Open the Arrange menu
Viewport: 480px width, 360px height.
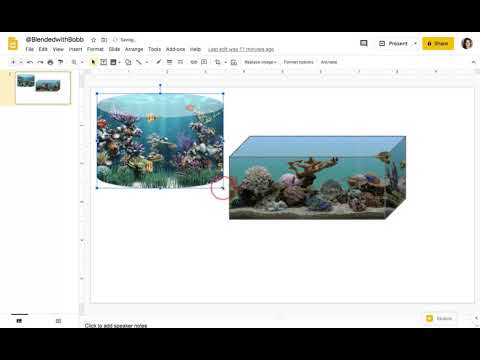click(x=134, y=49)
